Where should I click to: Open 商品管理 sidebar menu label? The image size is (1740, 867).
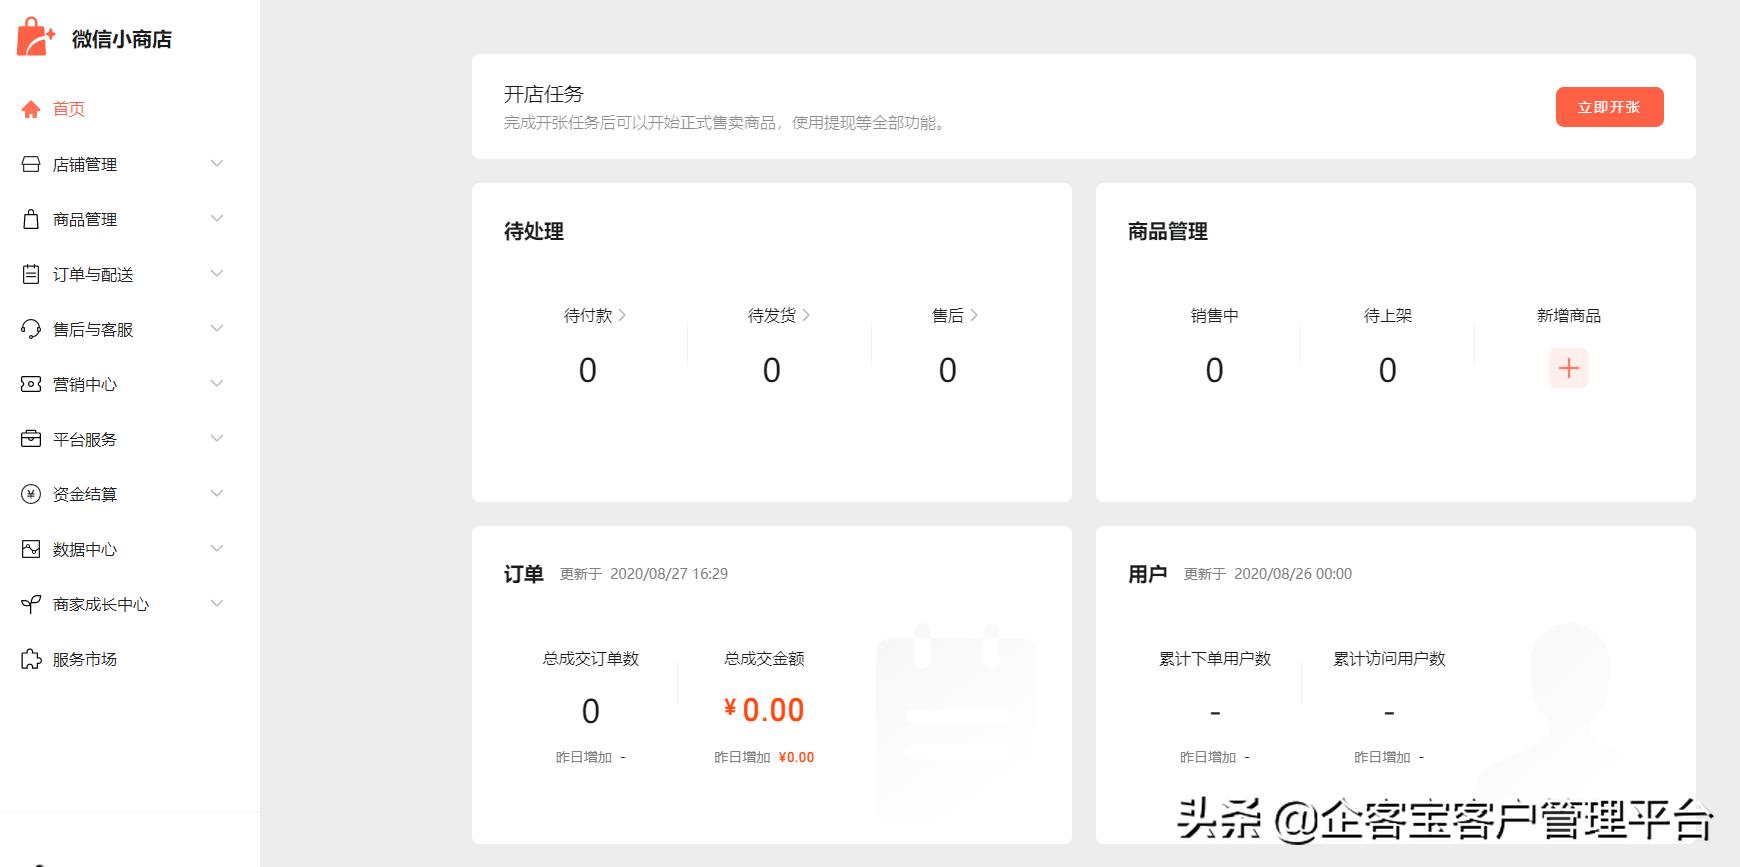click(85, 219)
